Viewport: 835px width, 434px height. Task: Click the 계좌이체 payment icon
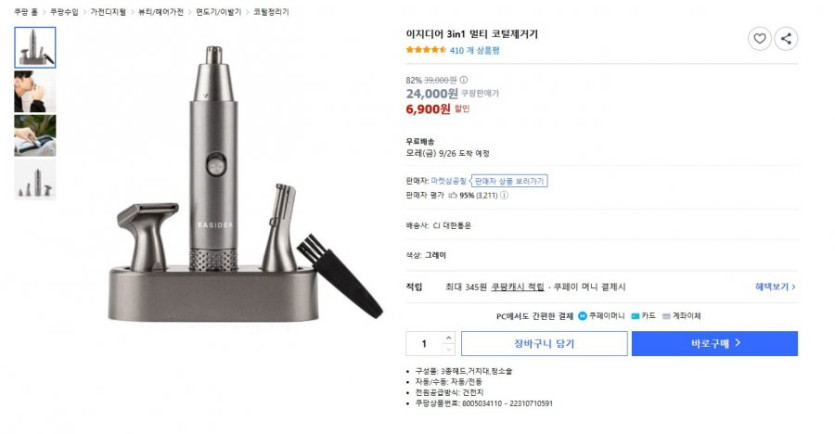[x=666, y=316]
